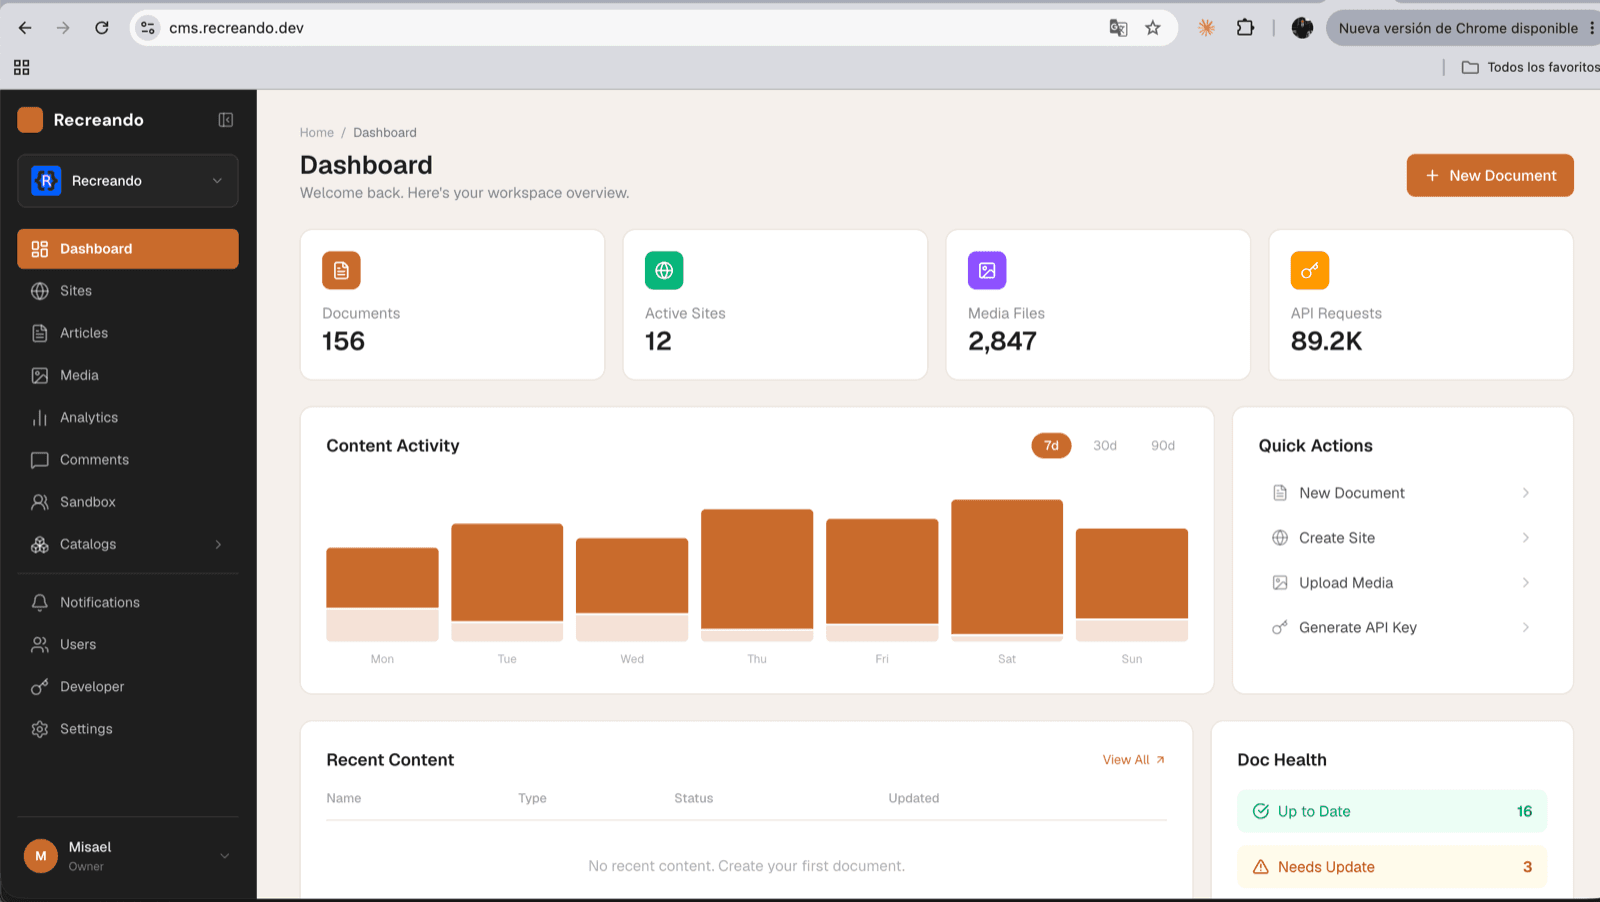Click the Status column header
The image size is (1600, 902).
[693, 798]
